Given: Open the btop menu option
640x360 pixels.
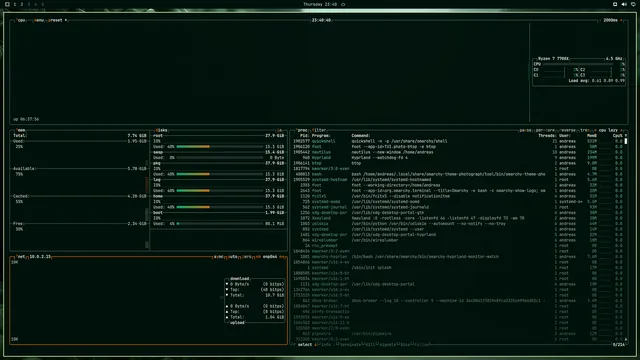Looking at the screenshot, I should pos(39,20).
